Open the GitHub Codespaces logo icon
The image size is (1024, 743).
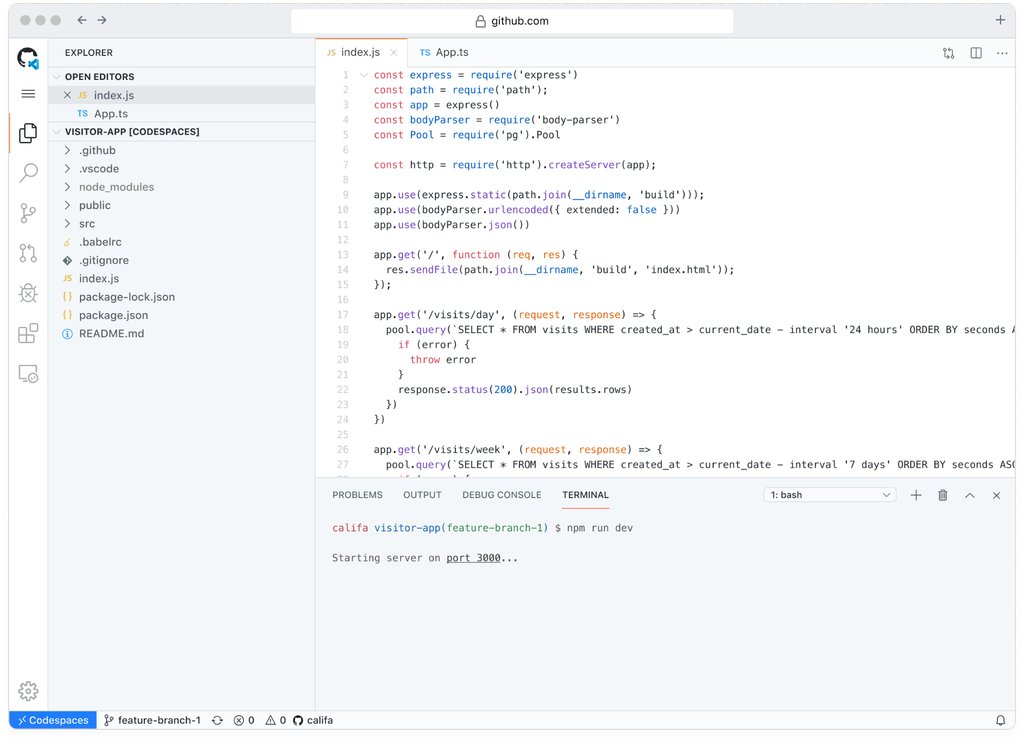(27, 58)
